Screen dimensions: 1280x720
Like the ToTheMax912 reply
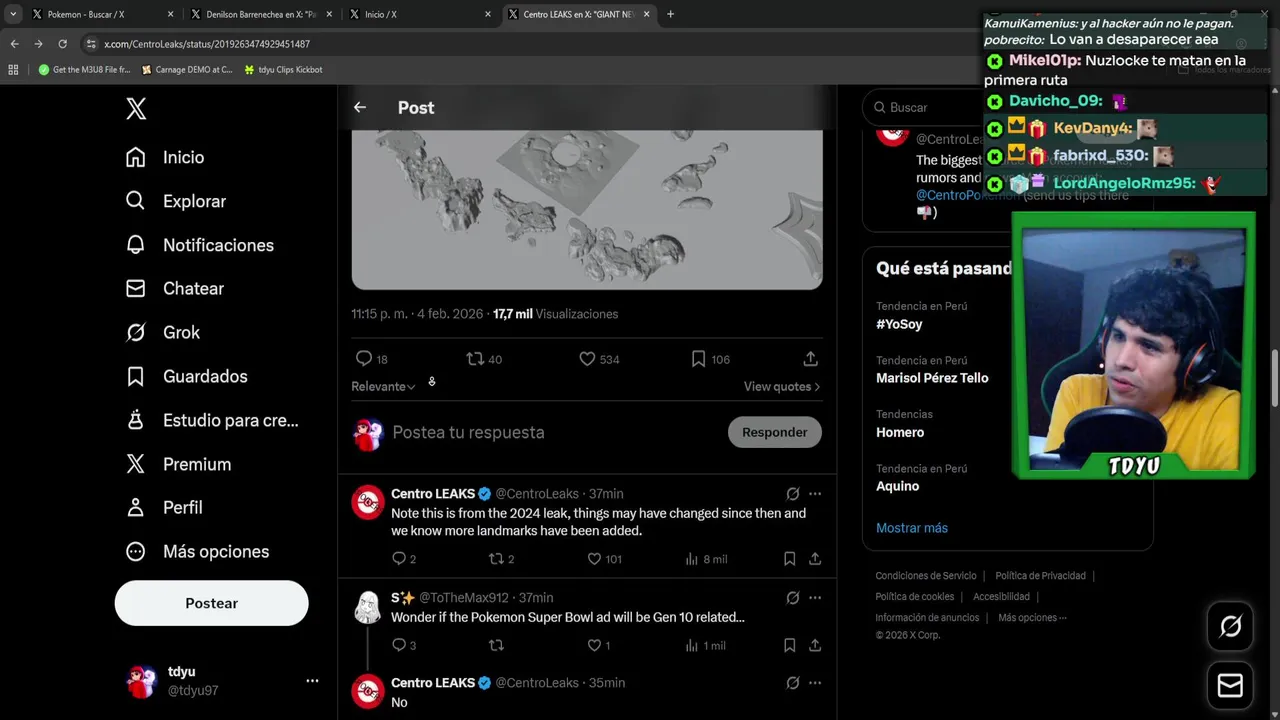pyautogui.click(x=594, y=645)
